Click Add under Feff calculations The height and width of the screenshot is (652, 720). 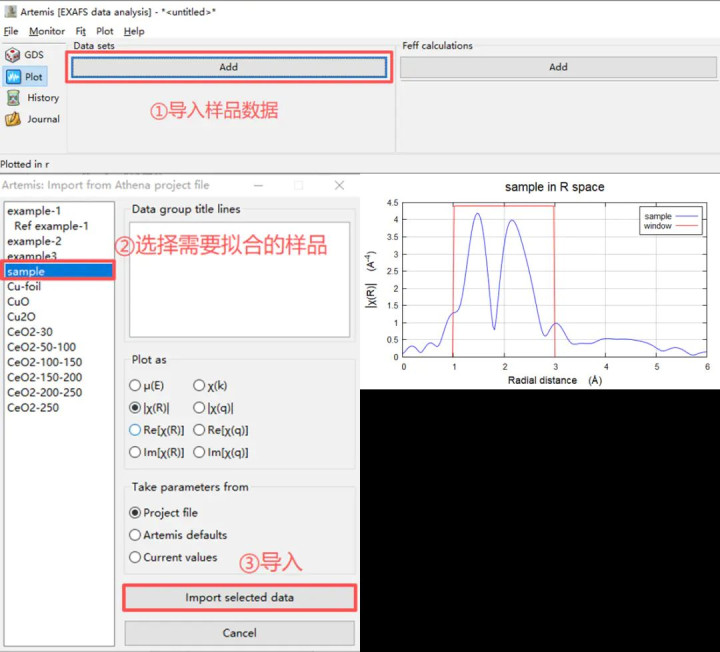pyautogui.click(x=558, y=67)
